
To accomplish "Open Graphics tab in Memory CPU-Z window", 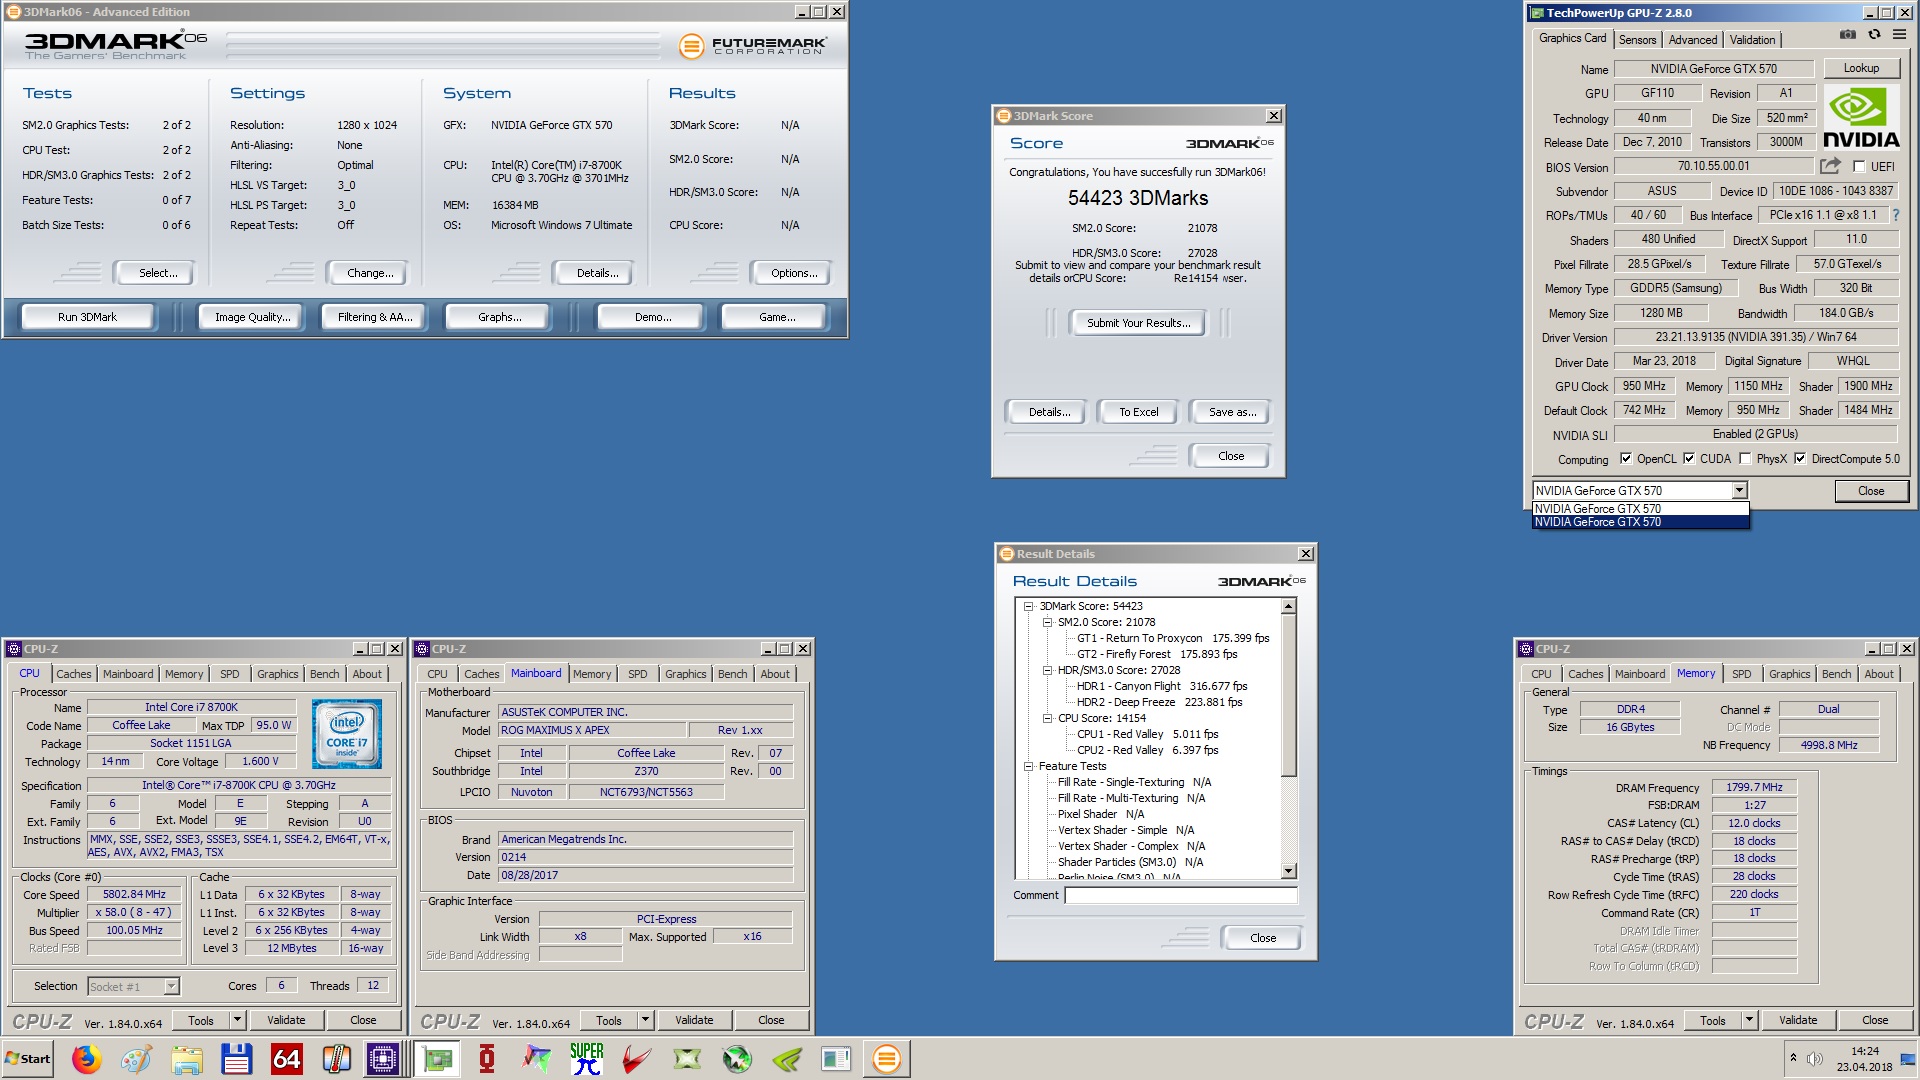I will pos(1789,675).
